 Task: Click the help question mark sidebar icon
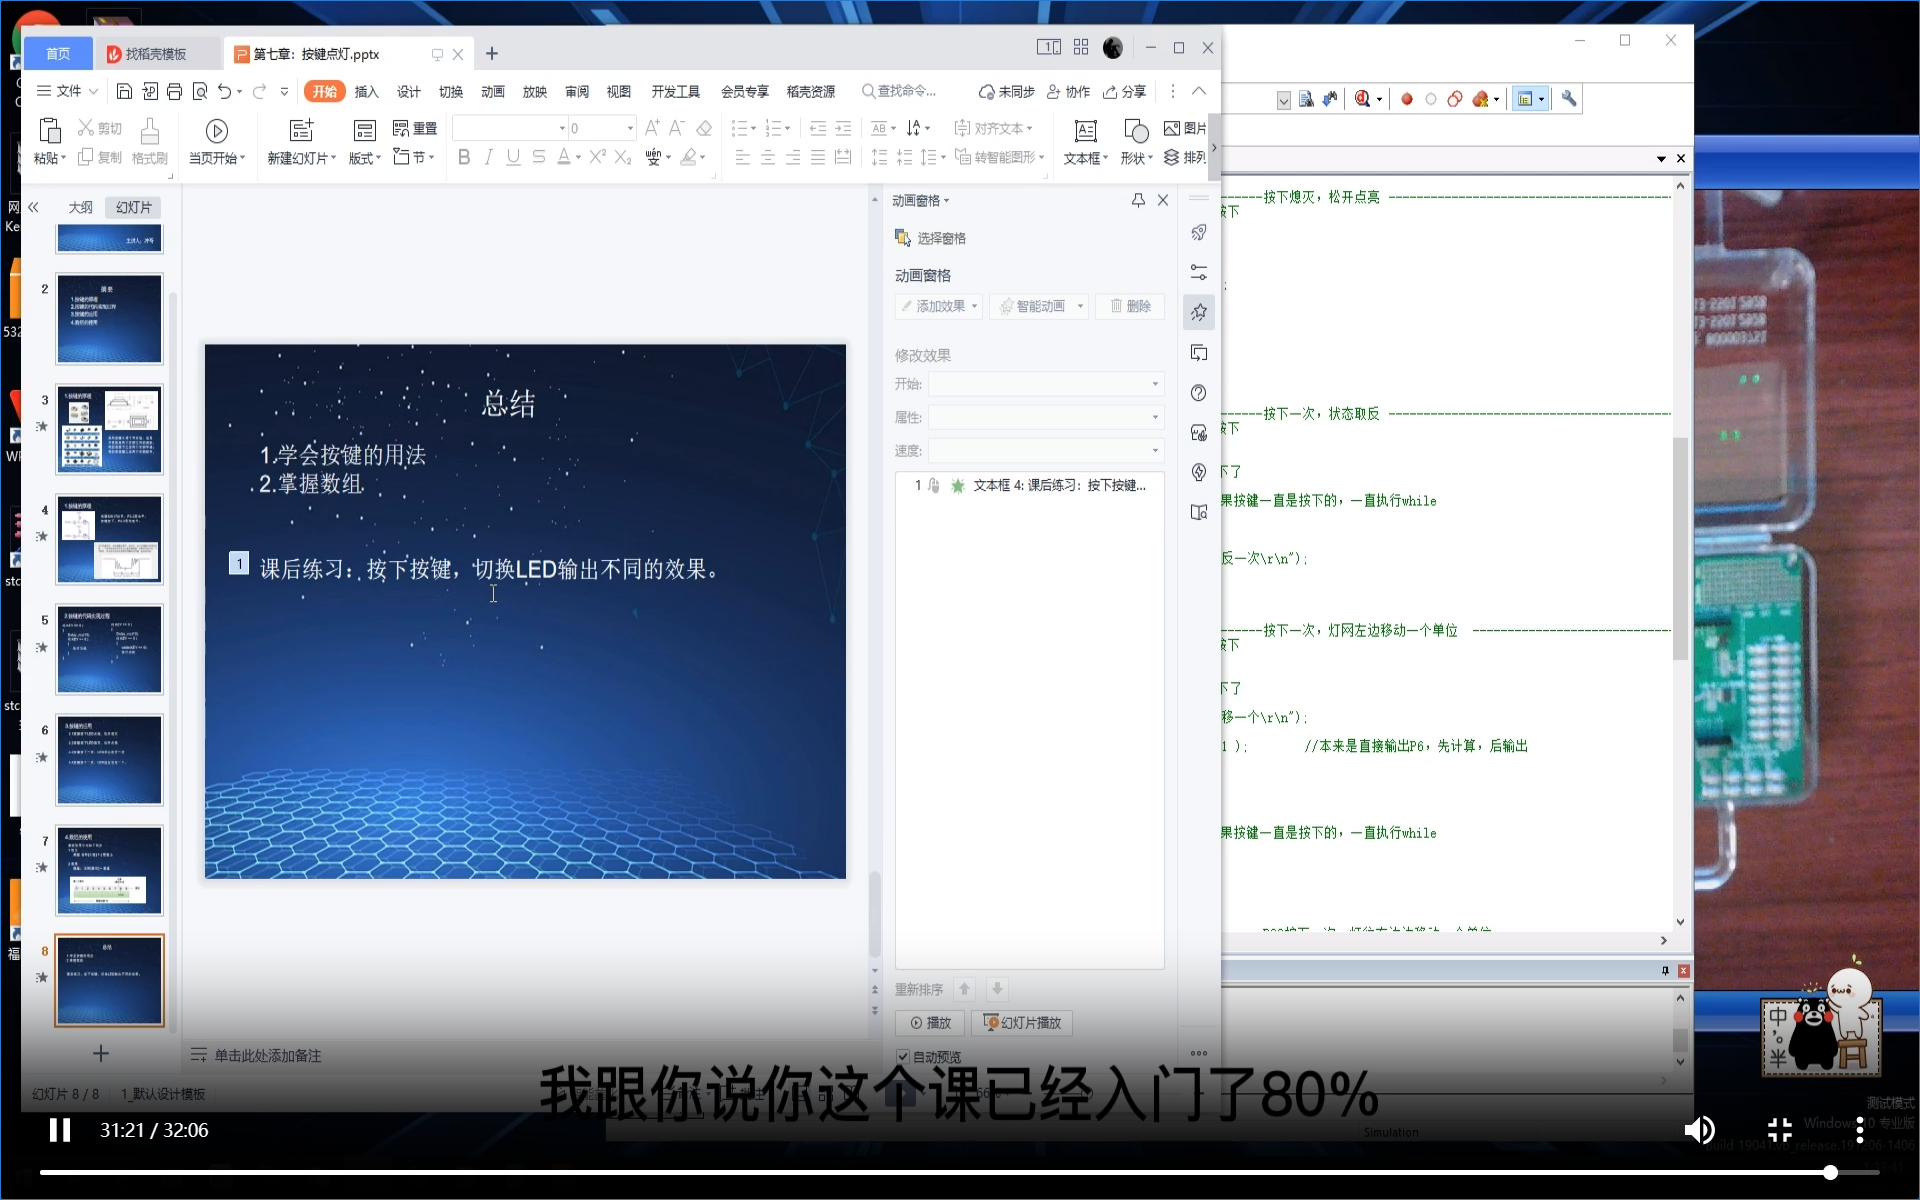[x=1199, y=392]
